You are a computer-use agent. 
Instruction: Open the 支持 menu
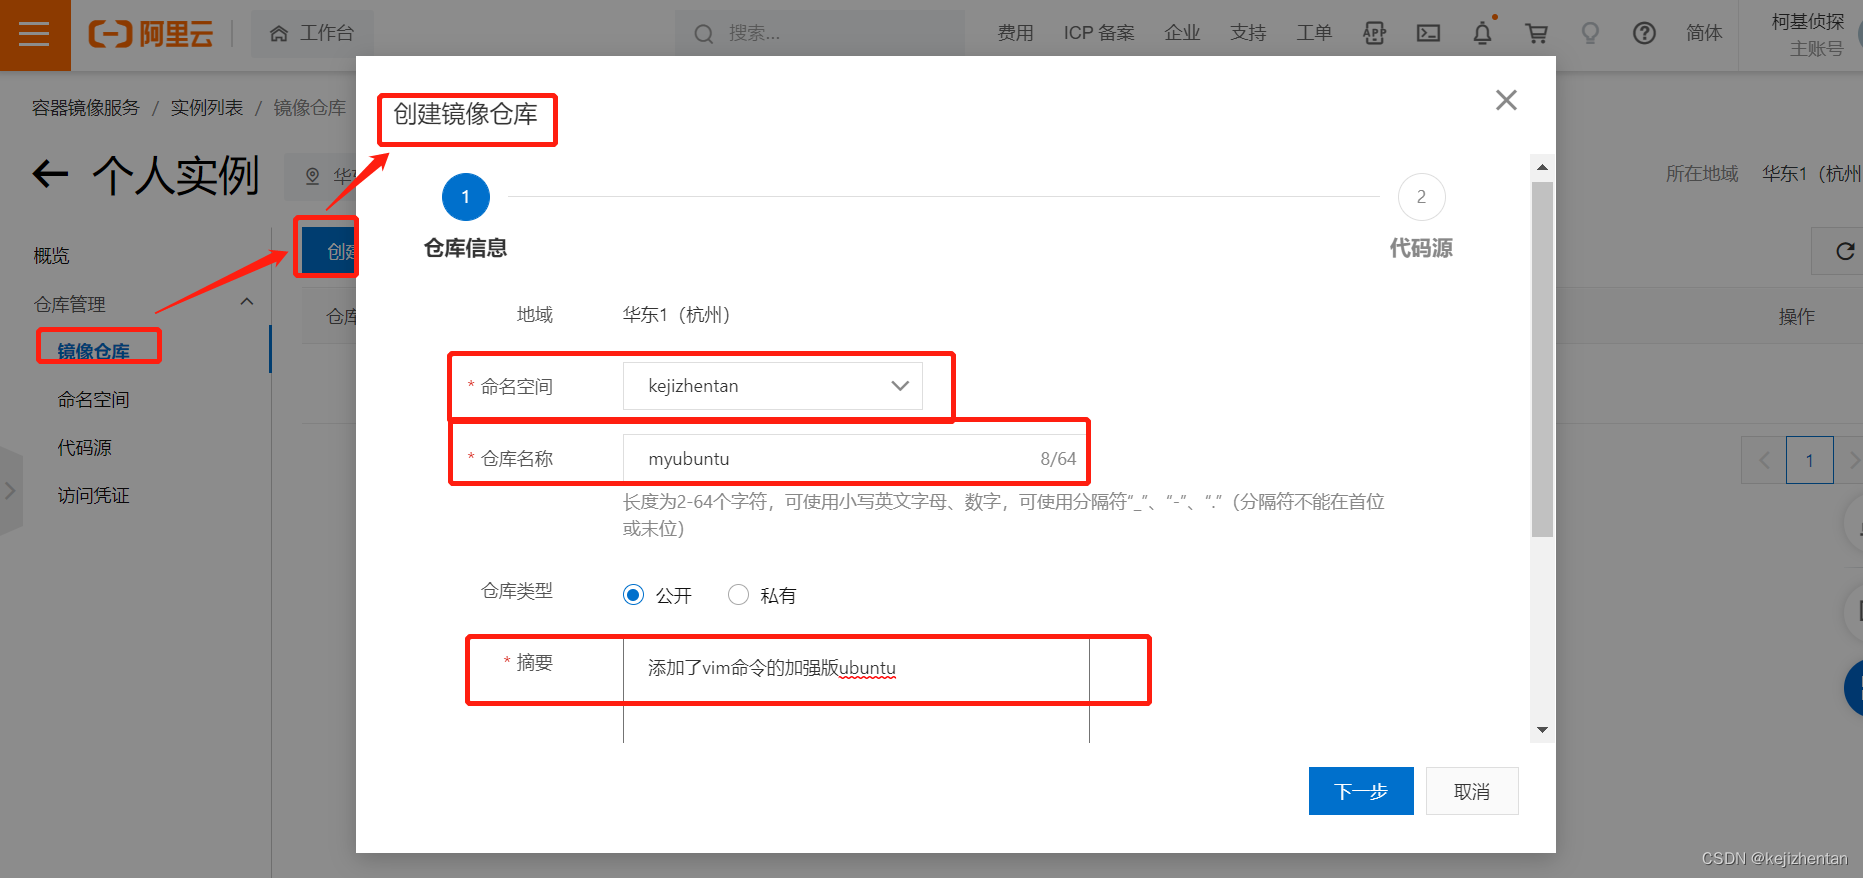click(x=1248, y=34)
